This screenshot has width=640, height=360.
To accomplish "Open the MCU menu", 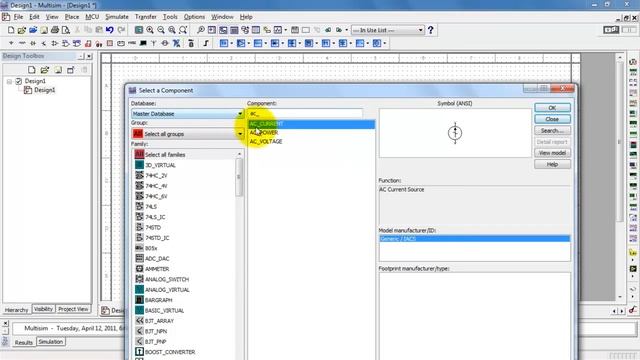I will [x=92, y=17].
